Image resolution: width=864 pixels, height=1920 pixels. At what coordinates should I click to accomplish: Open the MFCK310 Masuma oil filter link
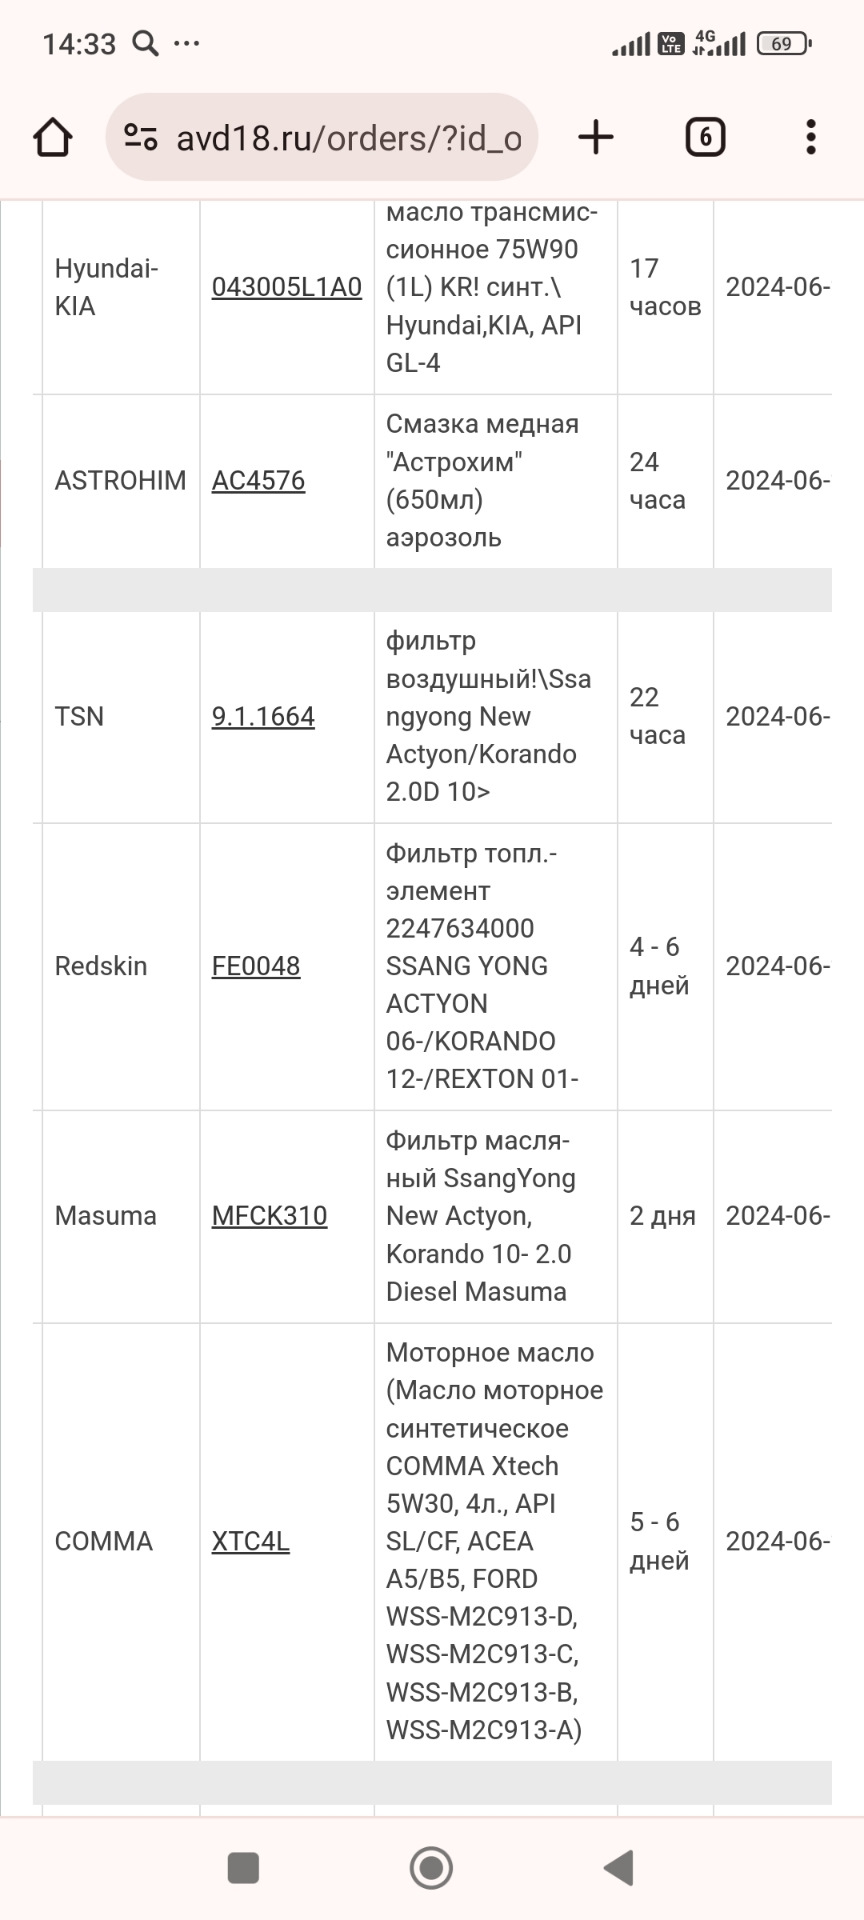pos(270,1216)
